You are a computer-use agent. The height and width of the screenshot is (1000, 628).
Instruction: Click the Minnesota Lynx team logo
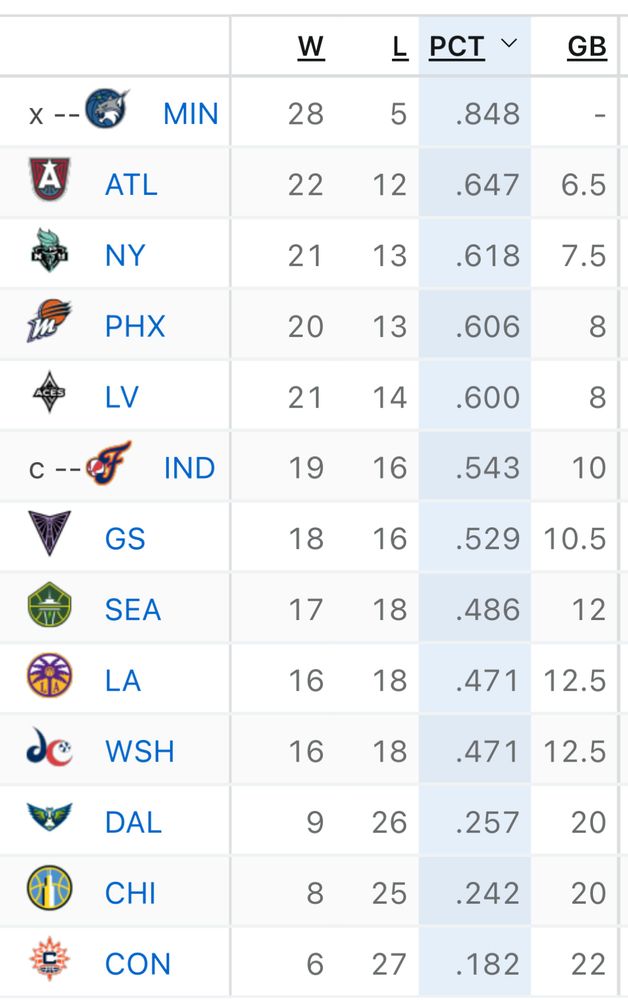pos(107,109)
